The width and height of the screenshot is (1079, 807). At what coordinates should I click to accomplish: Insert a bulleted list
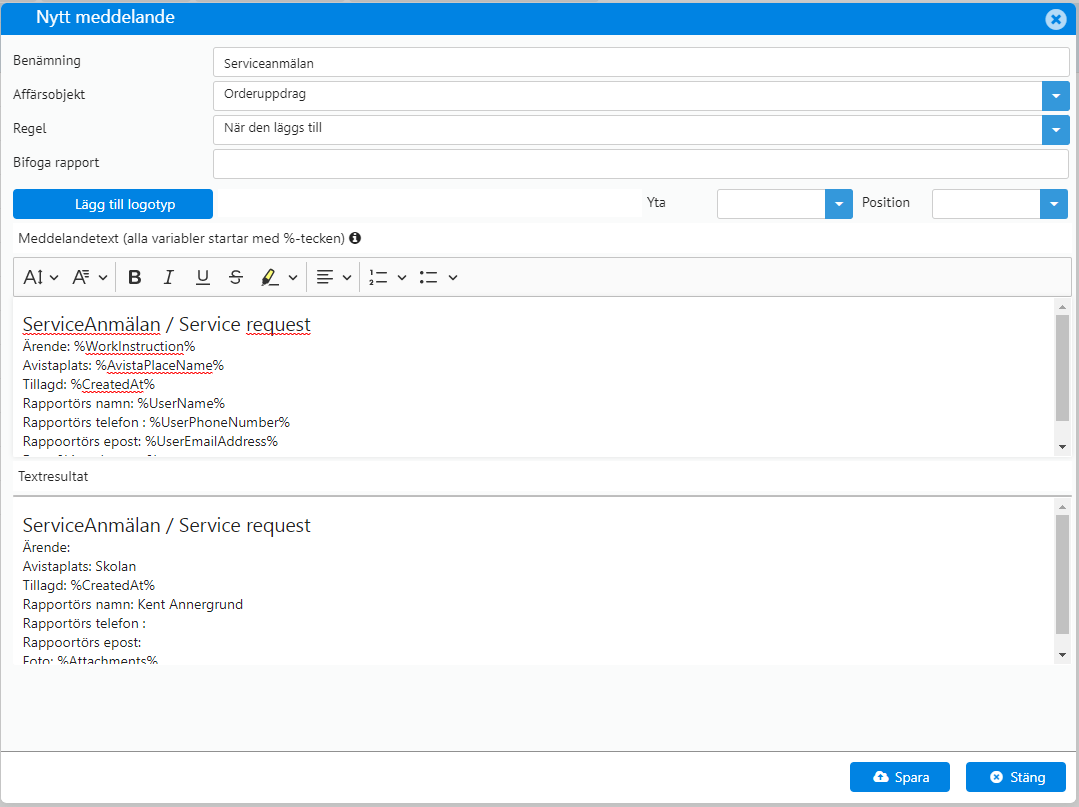429,277
